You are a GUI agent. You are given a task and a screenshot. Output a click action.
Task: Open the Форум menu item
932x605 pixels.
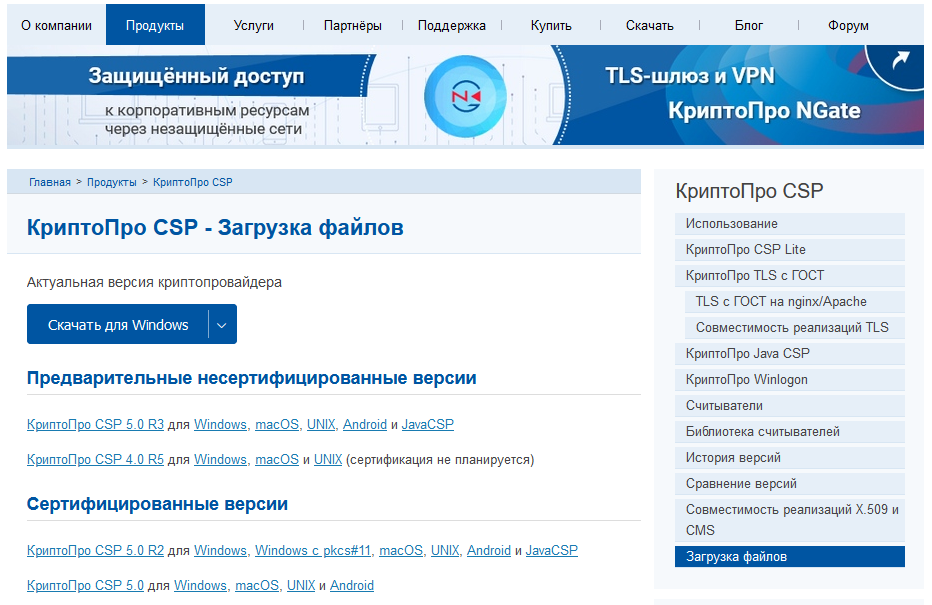[x=848, y=26]
